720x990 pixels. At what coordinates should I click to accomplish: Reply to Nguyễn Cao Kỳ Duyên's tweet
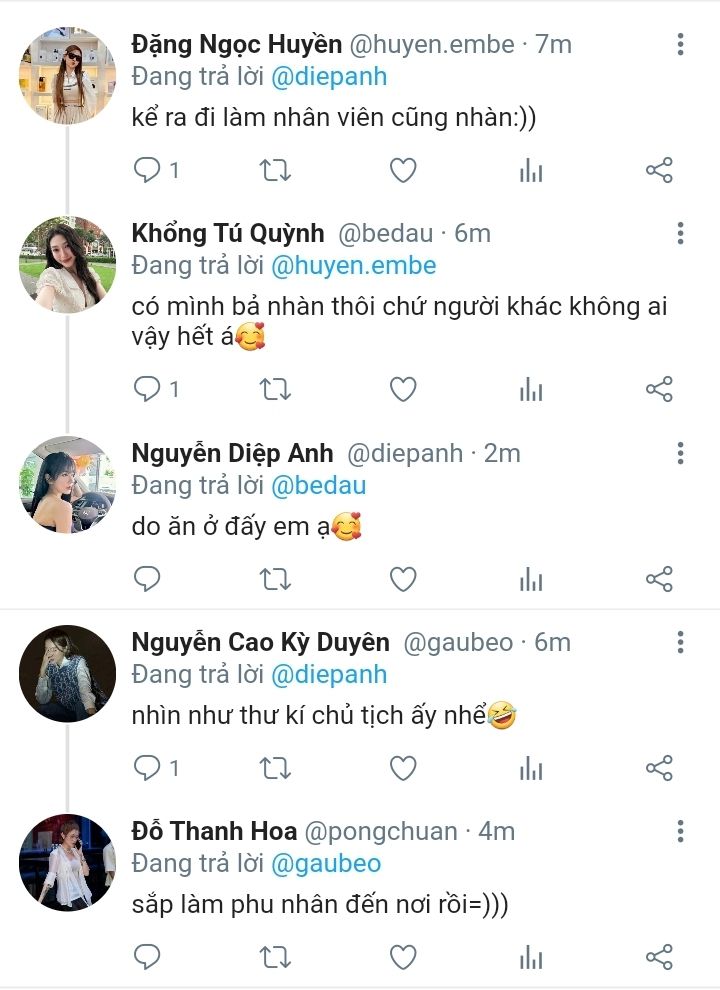(148, 768)
